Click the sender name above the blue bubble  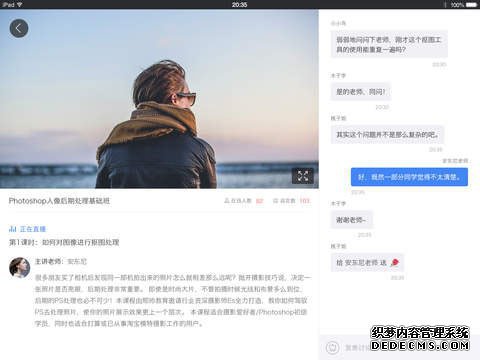pyautogui.click(x=455, y=161)
